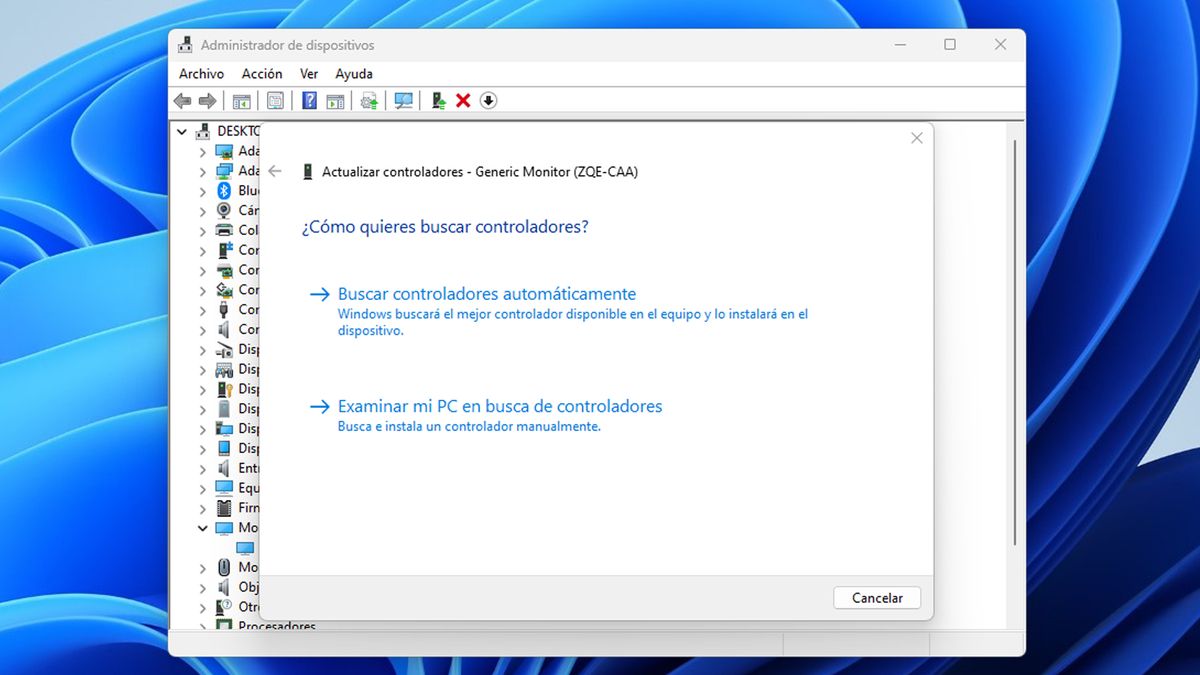Expand the Procesadores tree node

coord(204,626)
